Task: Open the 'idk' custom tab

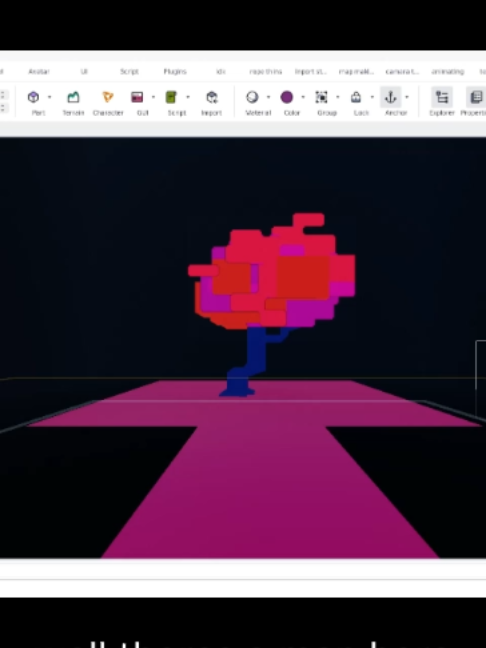Action: [221, 71]
